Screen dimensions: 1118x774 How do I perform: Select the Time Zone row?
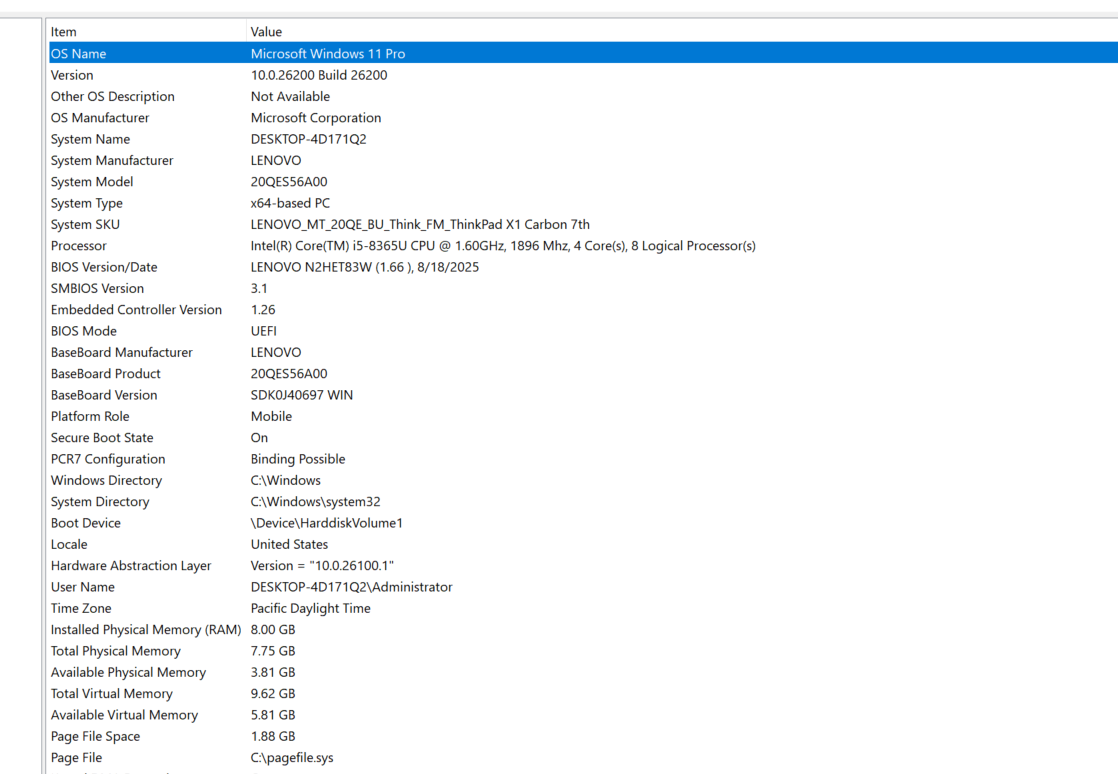tap(583, 609)
